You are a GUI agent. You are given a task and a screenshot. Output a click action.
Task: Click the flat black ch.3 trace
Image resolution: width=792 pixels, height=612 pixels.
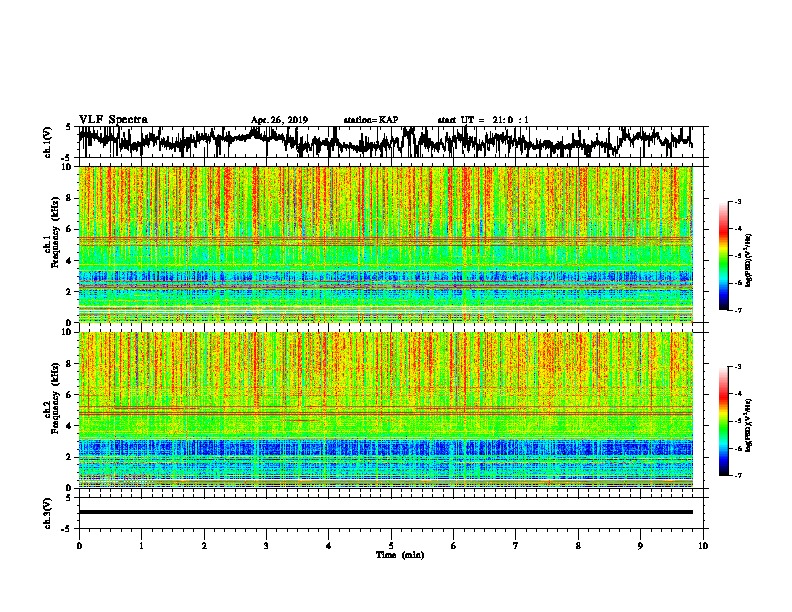[385, 512]
